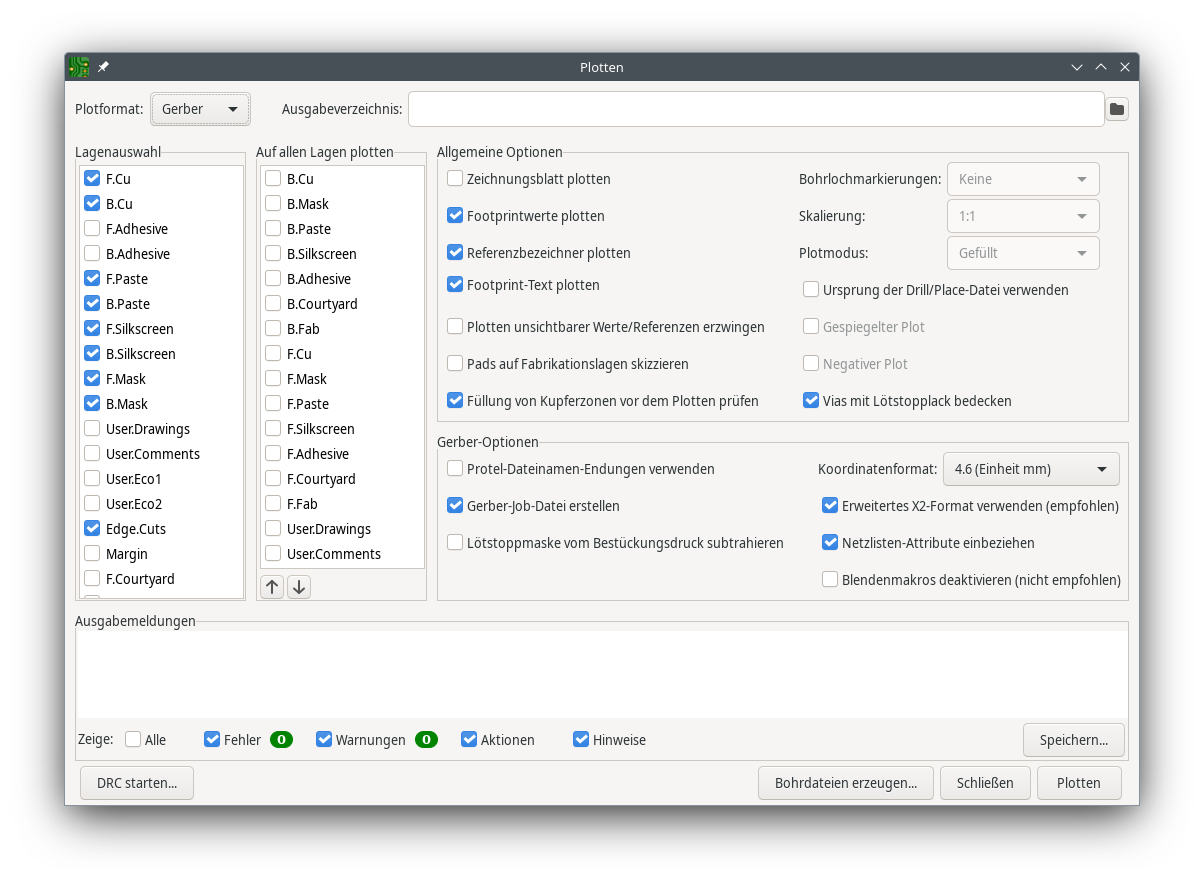The image size is (1204, 882).
Task: Expand the Koordinatenformat dropdown
Action: 1030,468
